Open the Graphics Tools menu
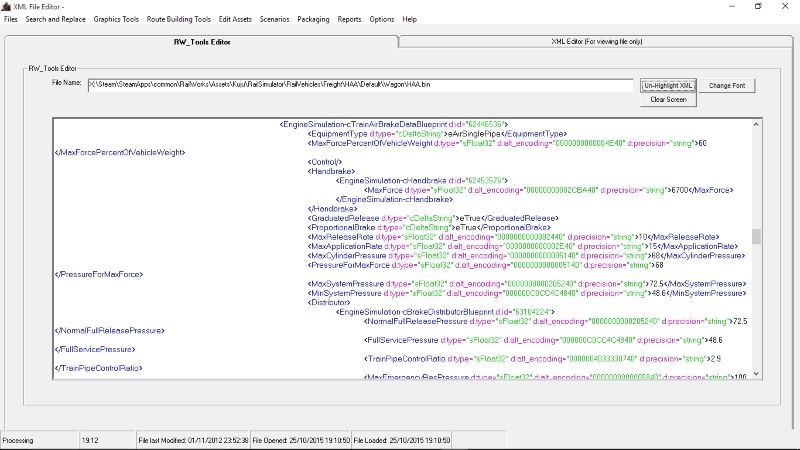The height and width of the screenshot is (450, 800). pyautogui.click(x=118, y=19)
